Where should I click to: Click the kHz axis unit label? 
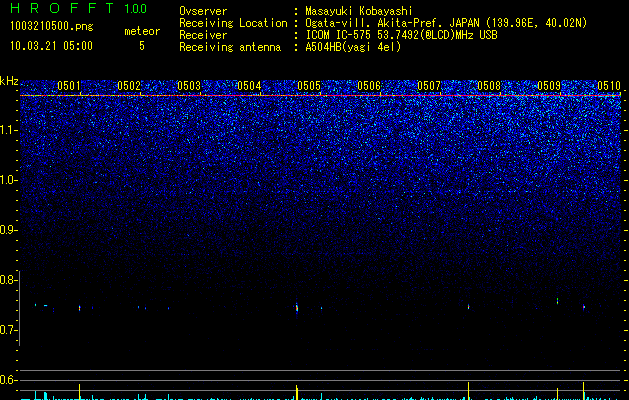9,81
